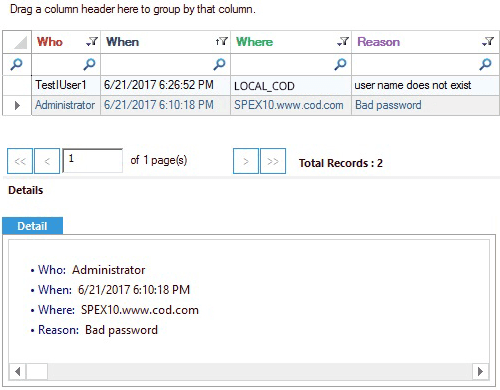Click Total Records : 2 label
Screen dimensions: 500x390
coord(341,163)
